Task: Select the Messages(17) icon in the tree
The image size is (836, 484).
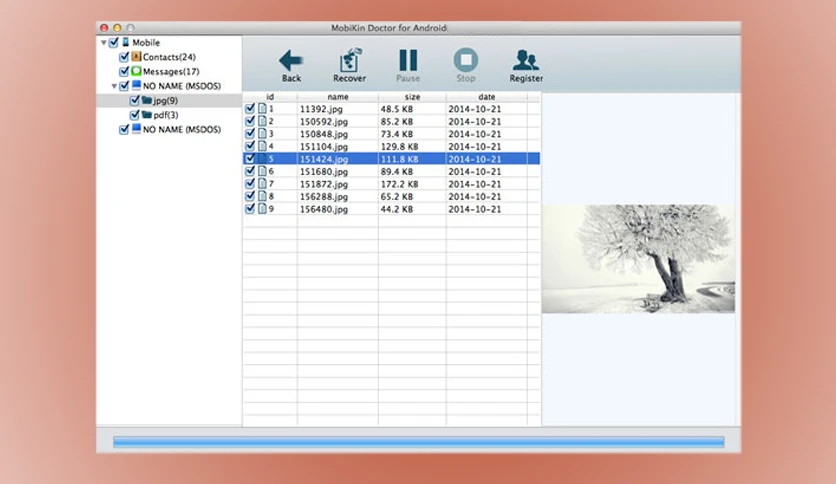Action: [x=136, y=71]
